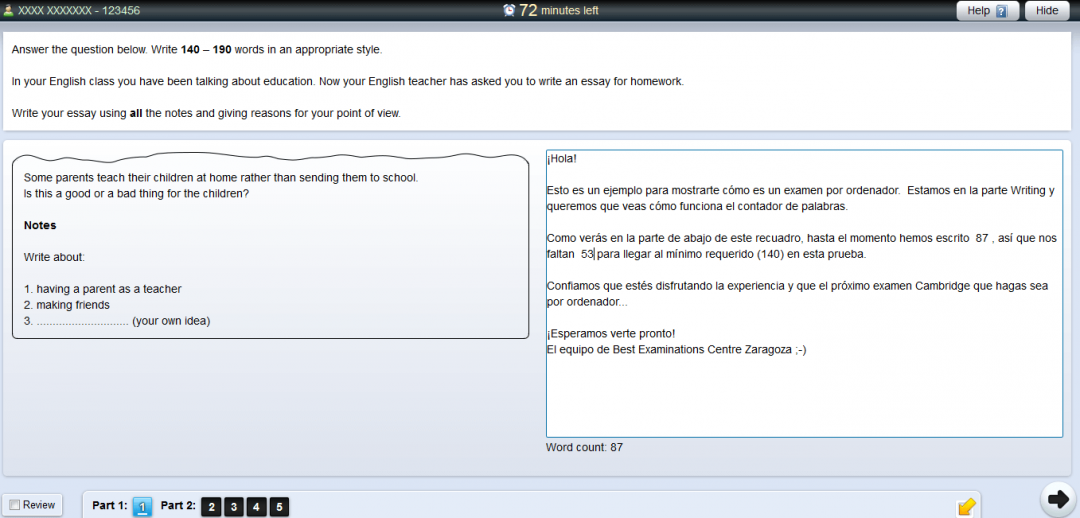
Task: Click the candidate user profile icon
Action: point(8,11)
